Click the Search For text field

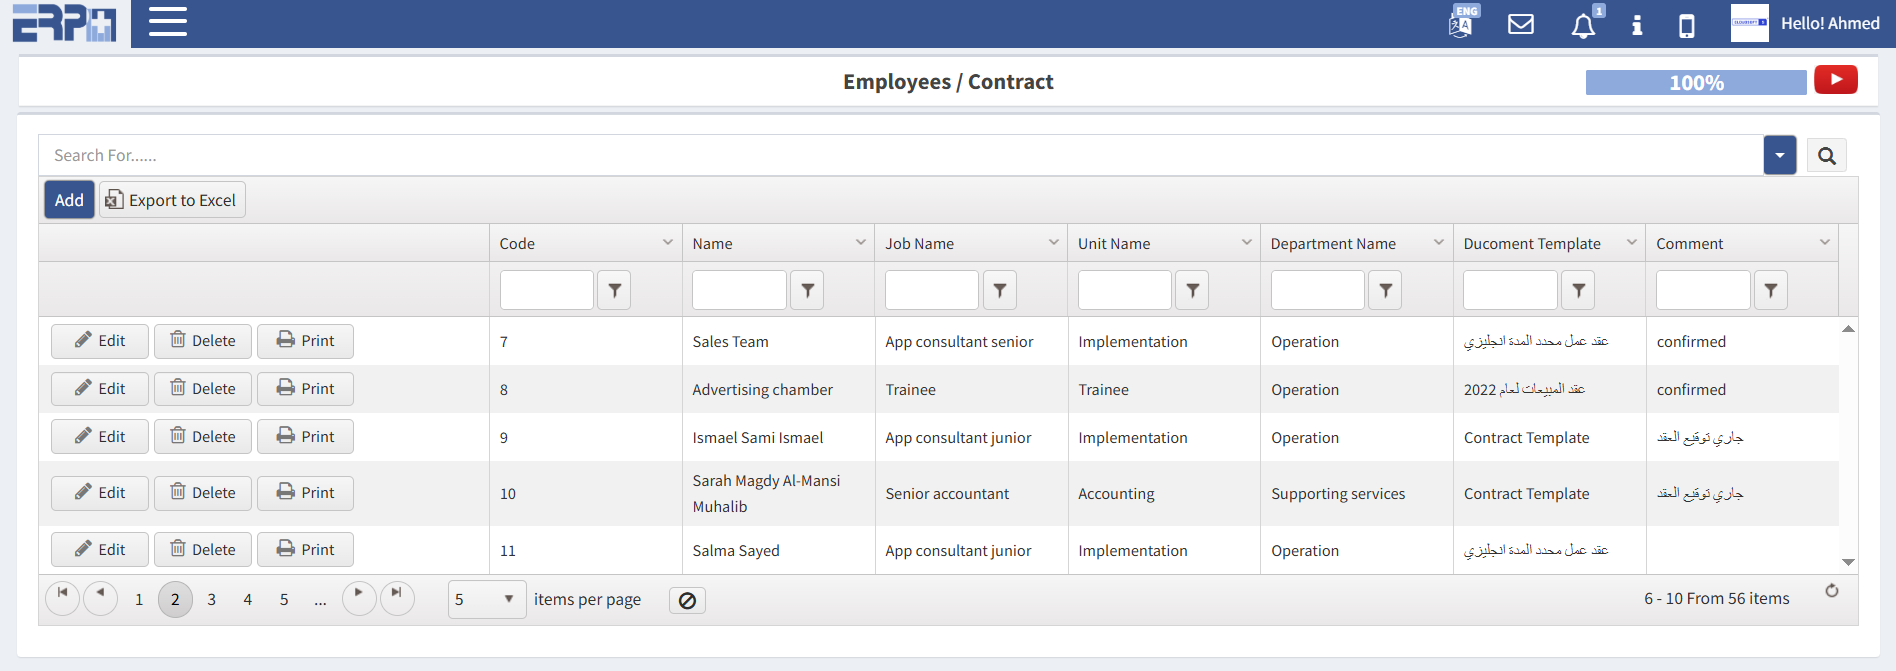tap(900, 156)
